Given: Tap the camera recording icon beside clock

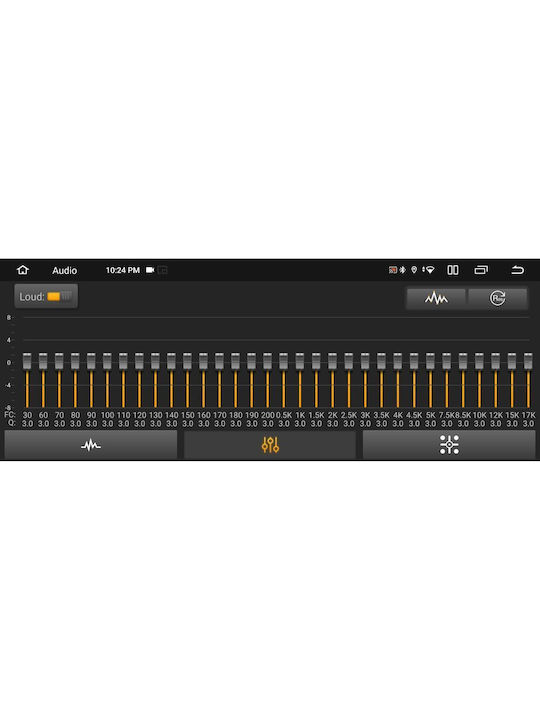Looking at the screenshot, I should (150, 270).
